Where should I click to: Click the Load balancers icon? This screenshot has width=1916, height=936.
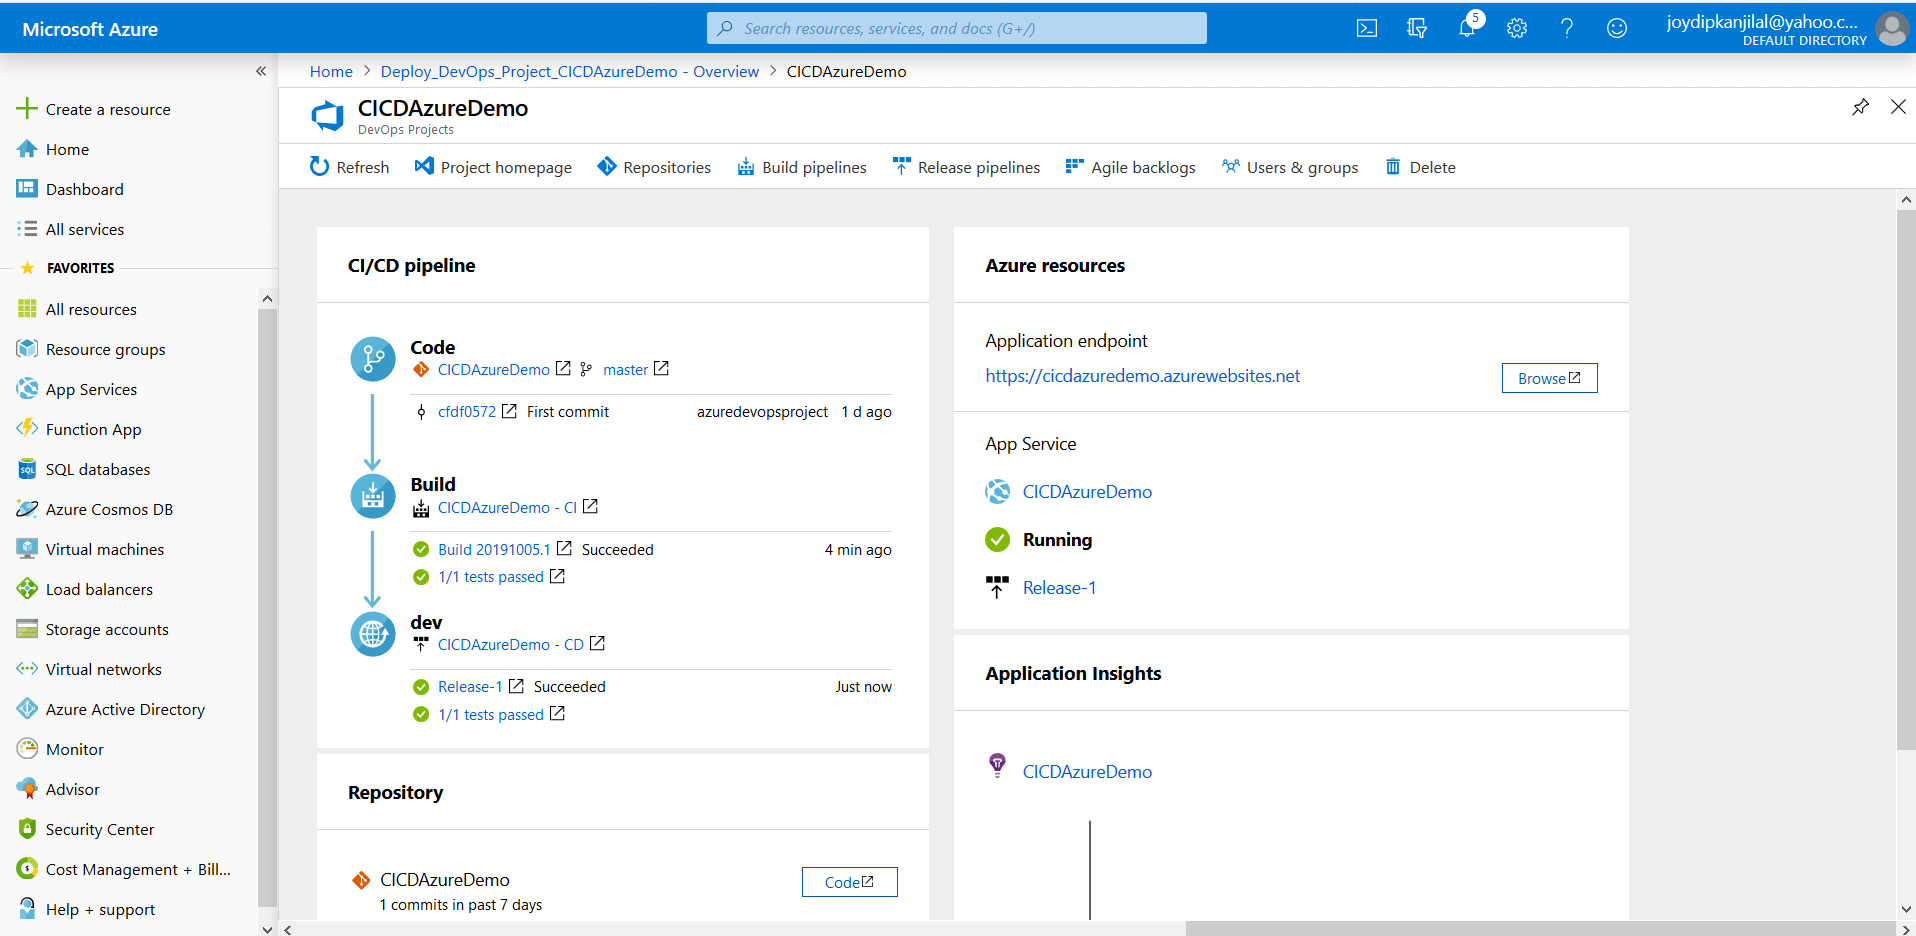click(27, 589)
